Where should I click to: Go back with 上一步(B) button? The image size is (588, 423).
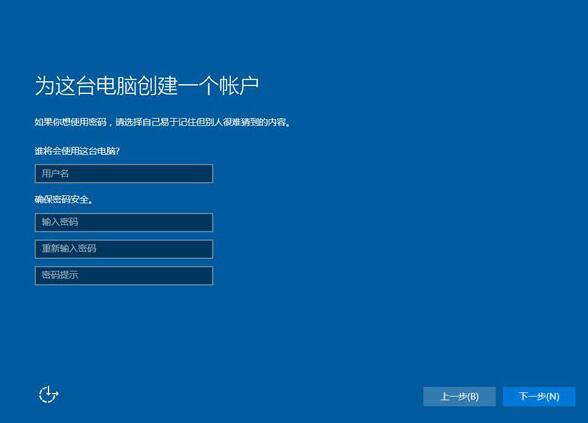point(459,396)
